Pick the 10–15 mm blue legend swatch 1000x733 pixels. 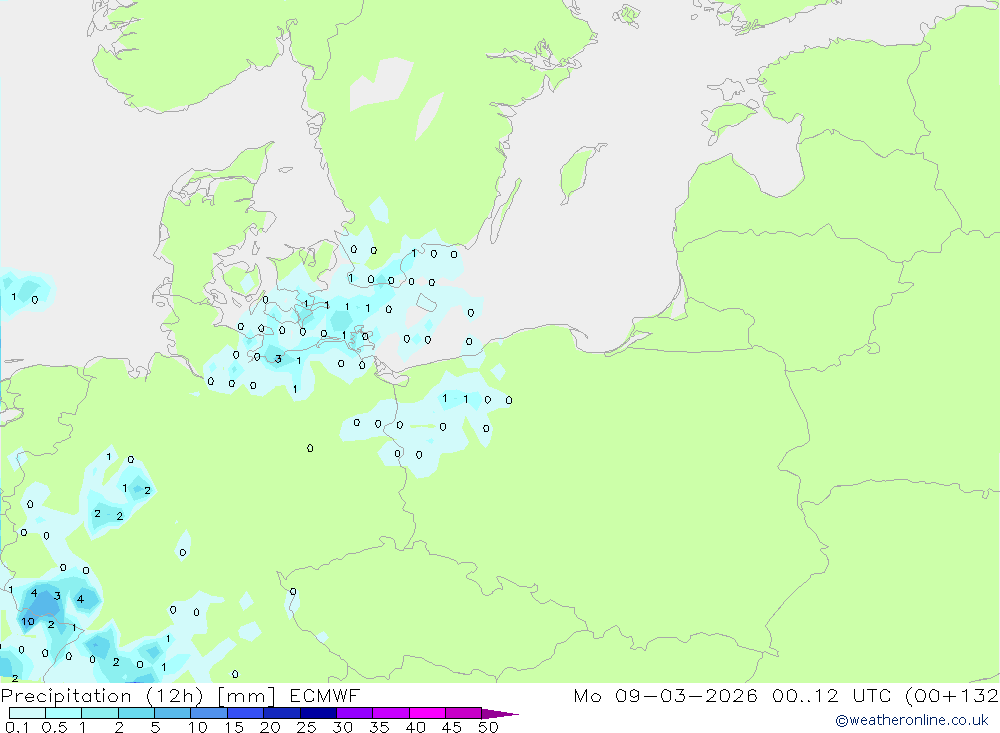tap(209, 713)
